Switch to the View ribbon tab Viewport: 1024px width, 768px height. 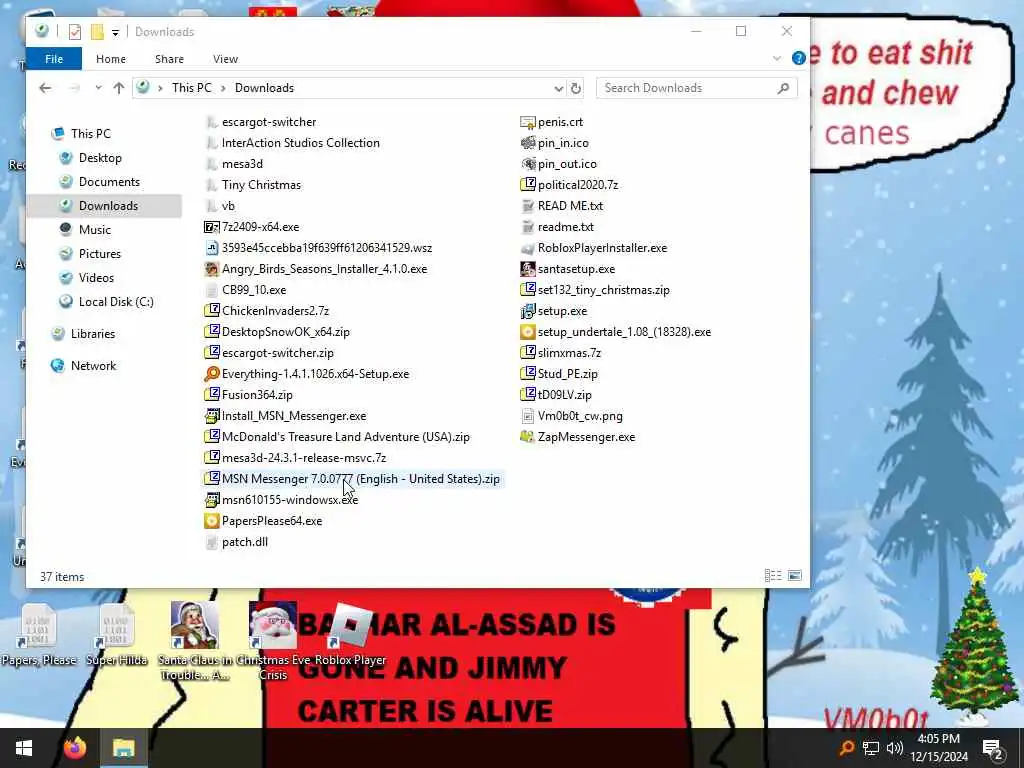click(225, 59)
